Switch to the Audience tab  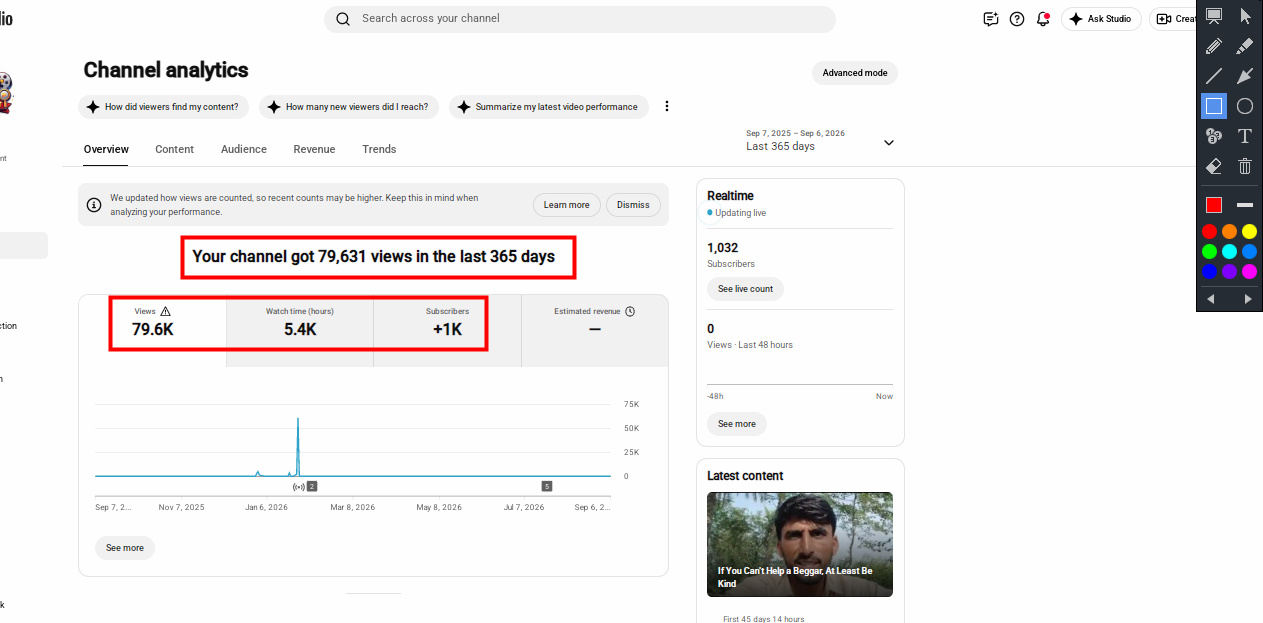[244, 149]
